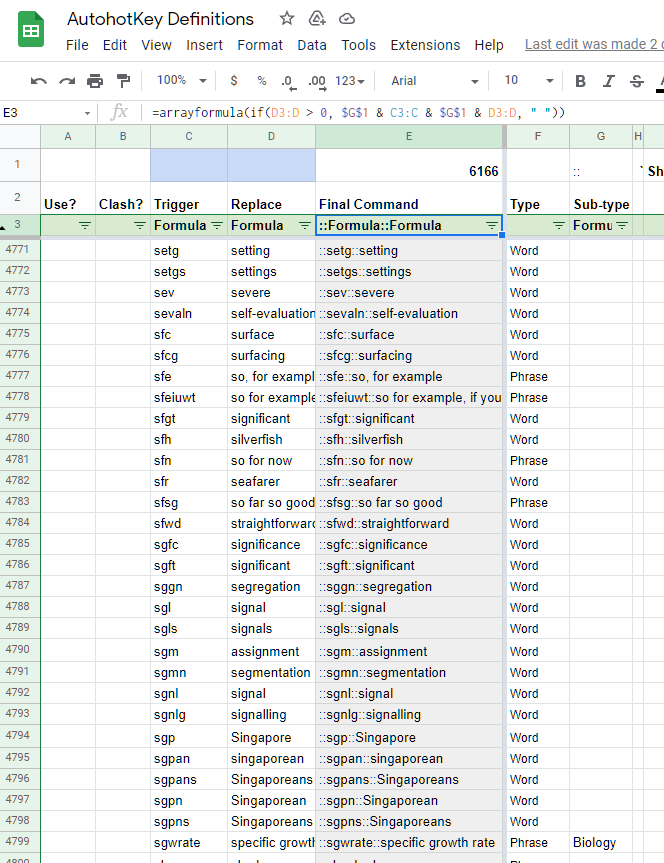Format as percent
This screenshot has height=863, width=664.
[x=262, y=81]
